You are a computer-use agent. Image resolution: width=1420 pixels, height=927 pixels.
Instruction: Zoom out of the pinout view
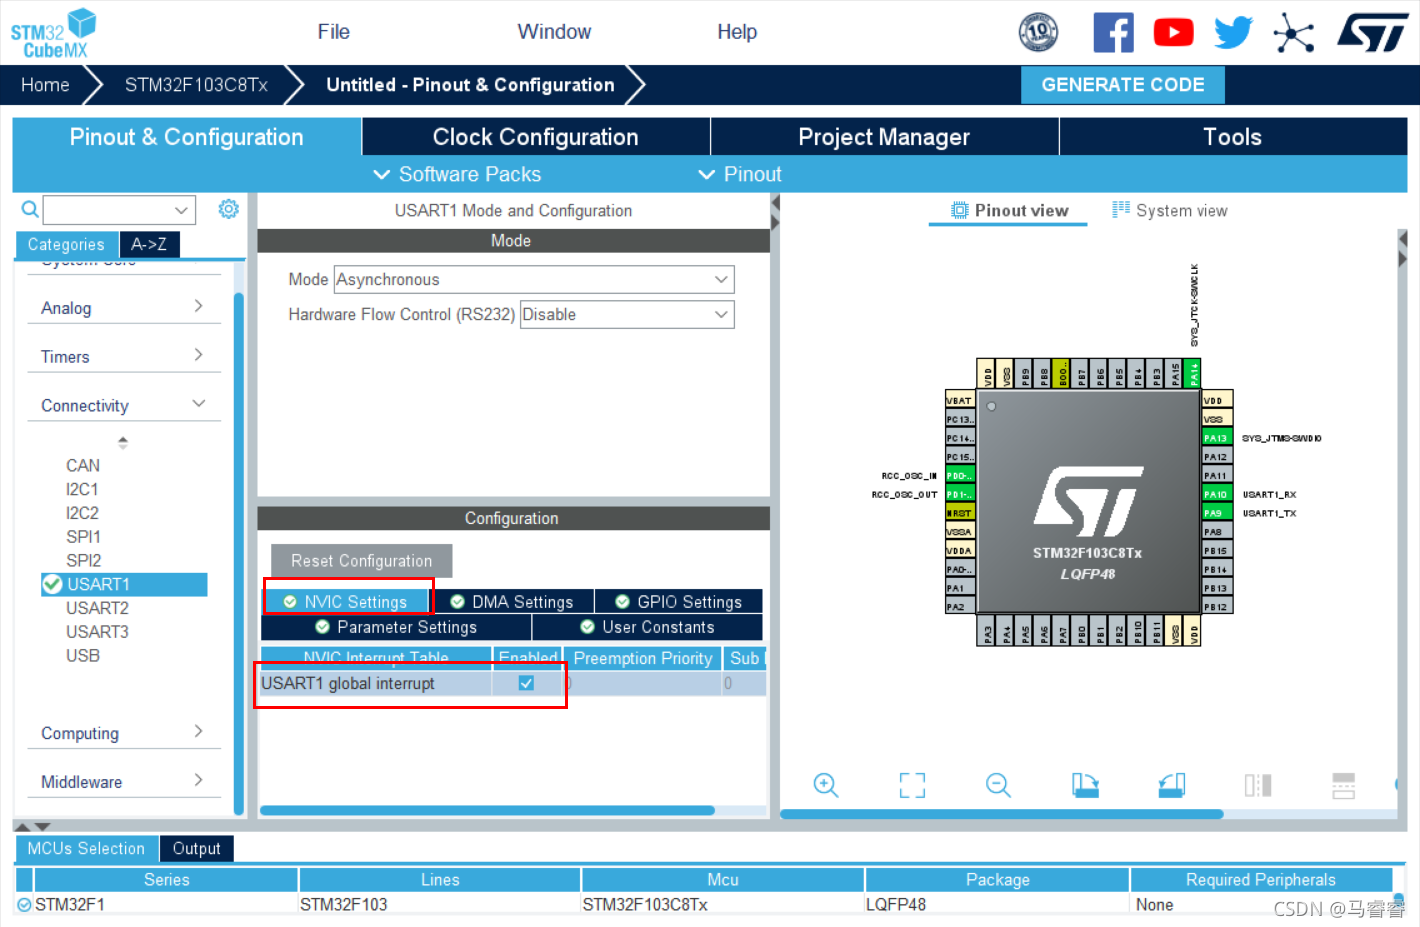click(x=998, y=785)
